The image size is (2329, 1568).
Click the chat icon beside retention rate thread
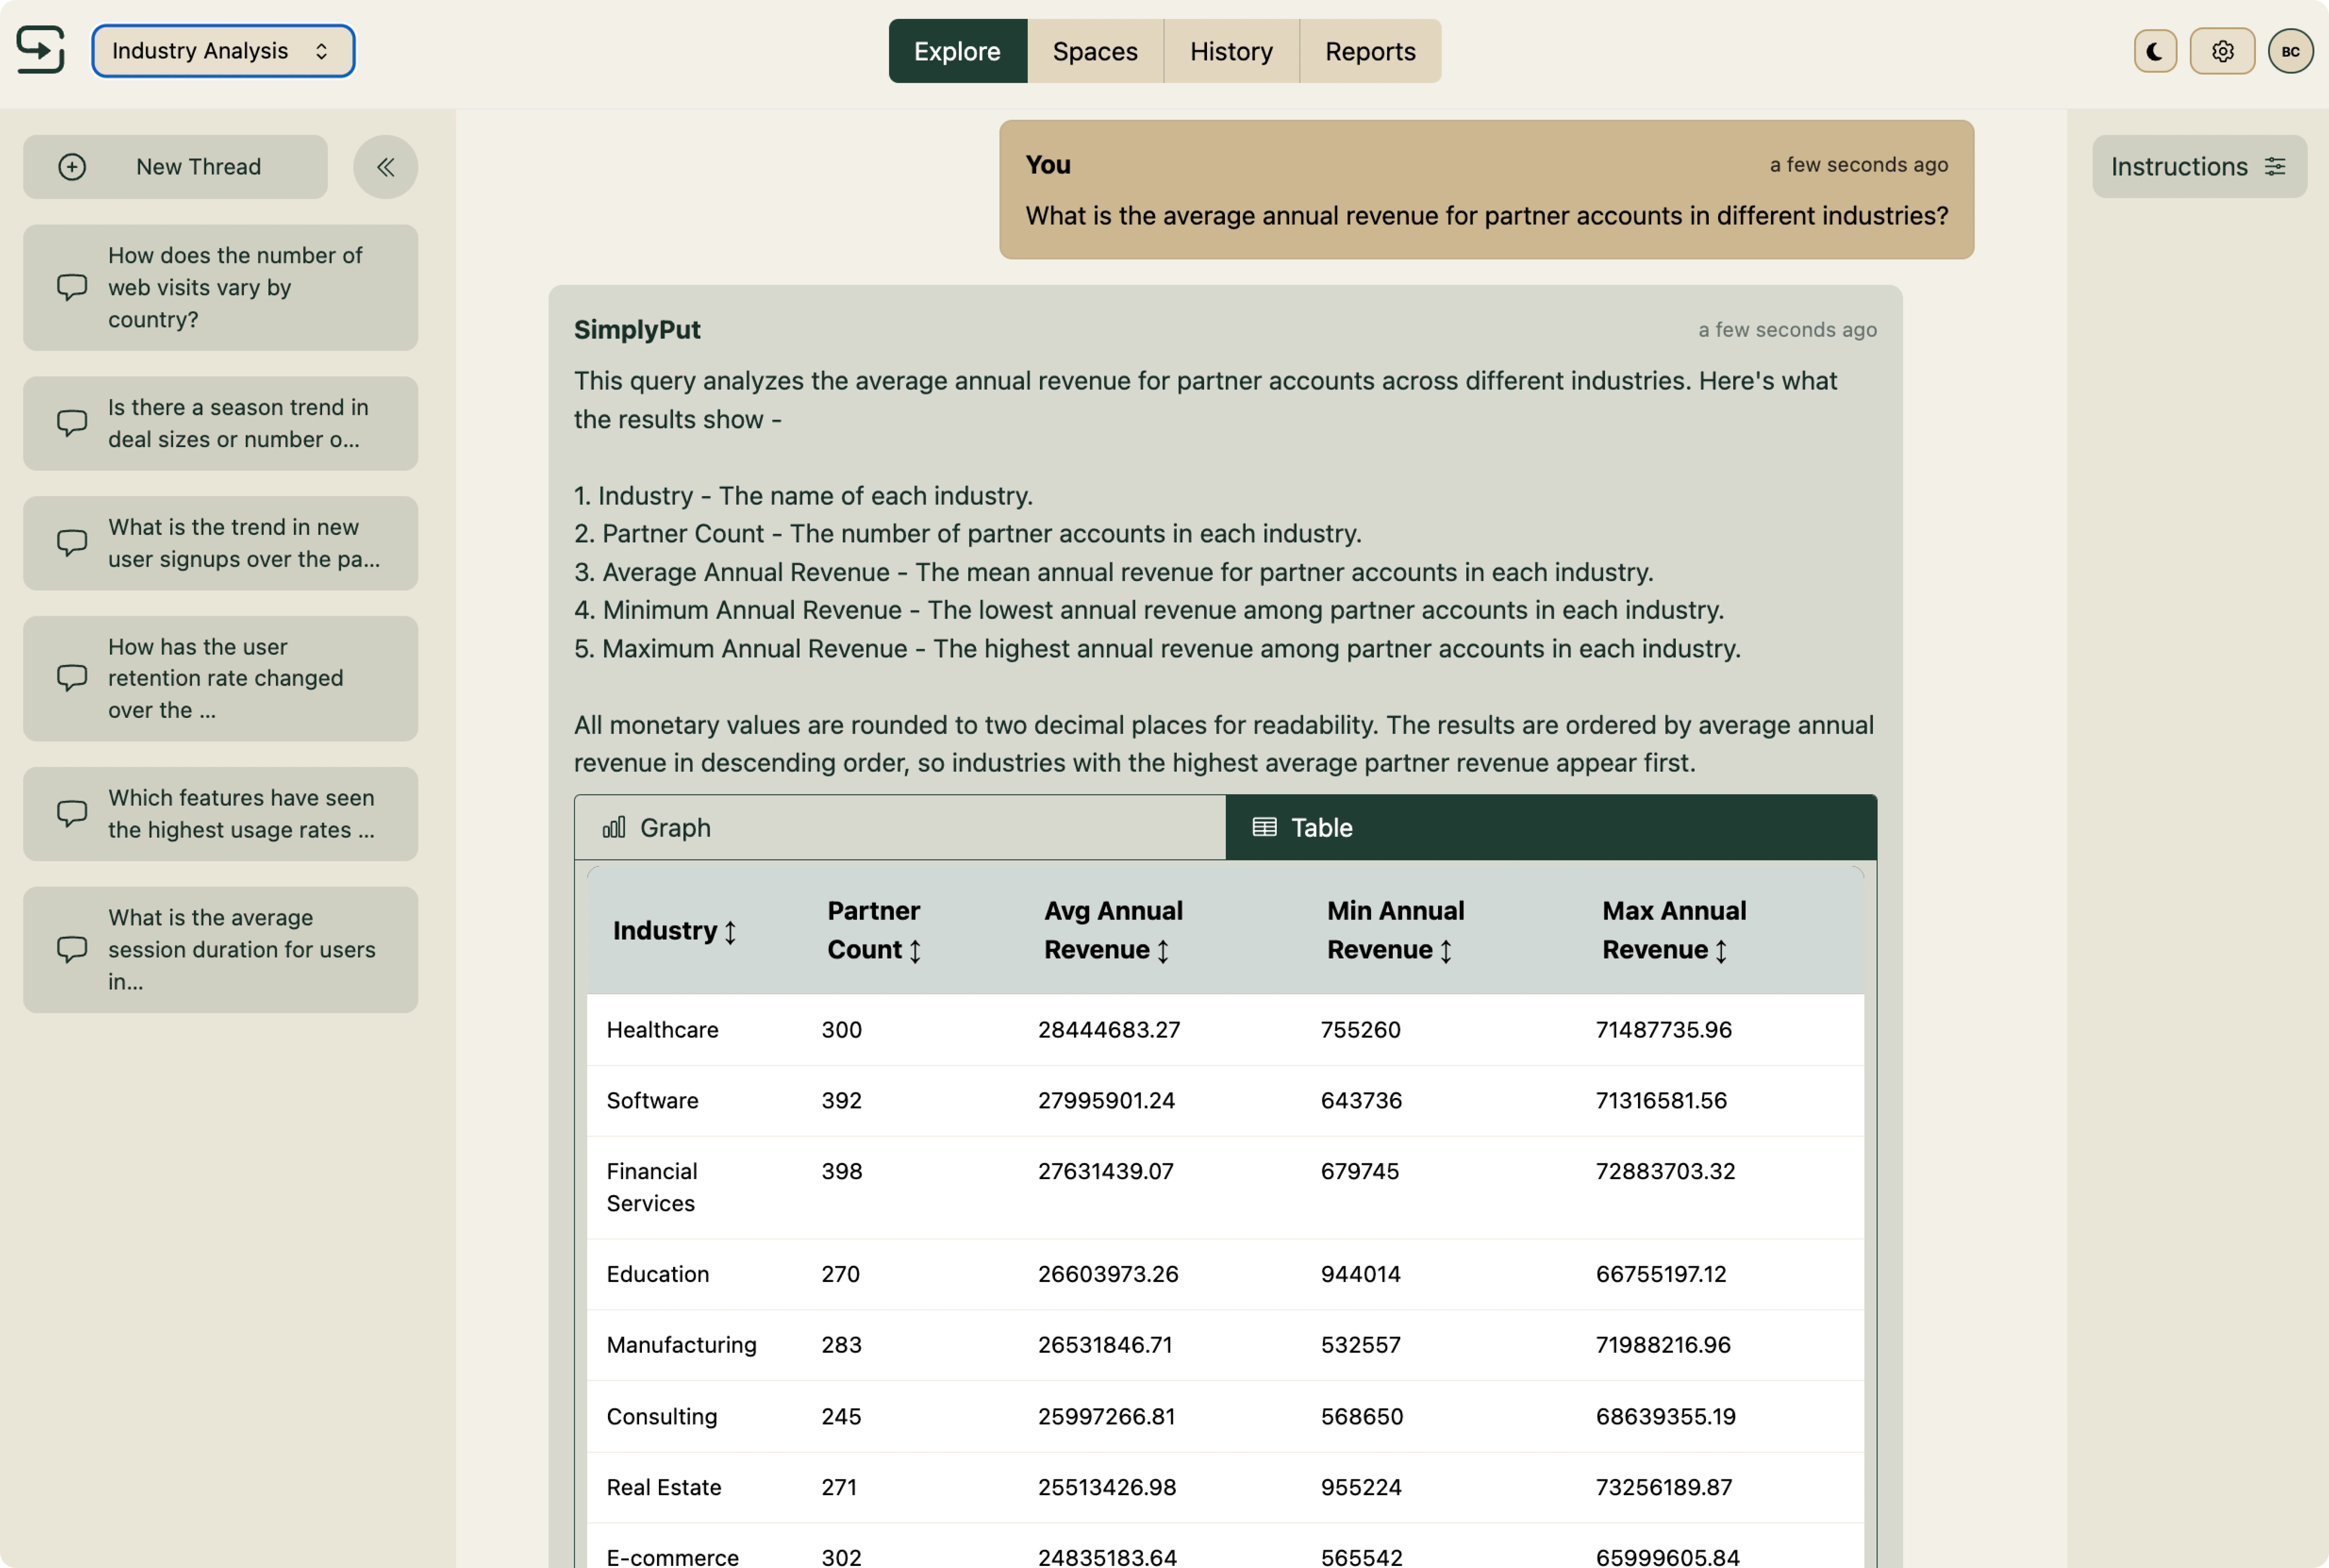(72, 678)
